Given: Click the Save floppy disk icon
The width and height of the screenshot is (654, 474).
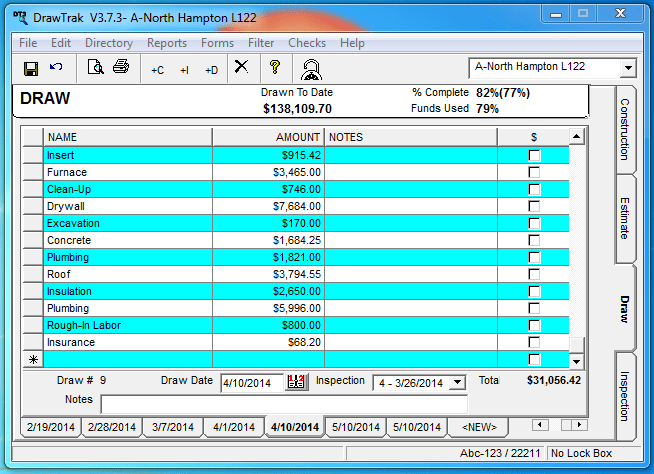Looking at the screenshot, I should (x=31, y=68).
